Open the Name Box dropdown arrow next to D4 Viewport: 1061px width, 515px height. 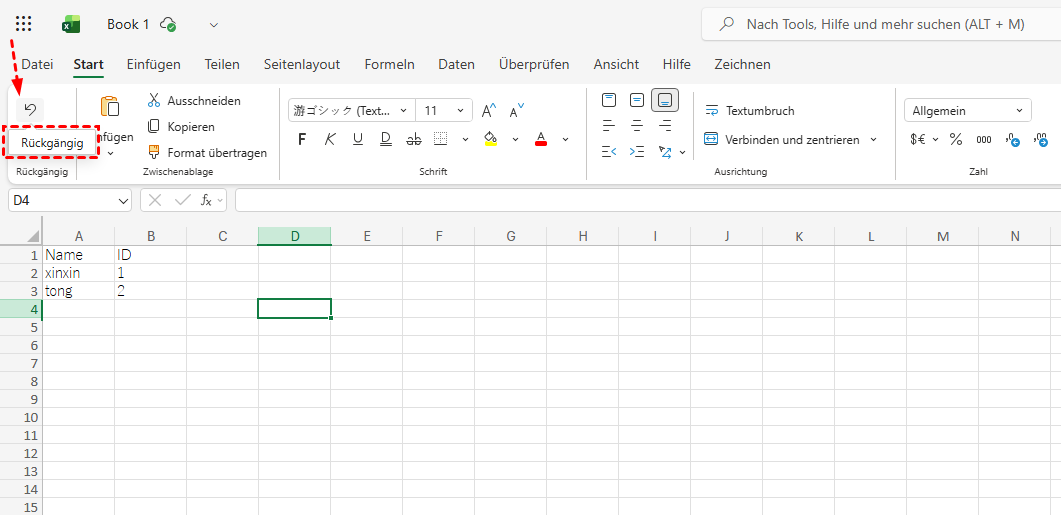pos(123,201)
